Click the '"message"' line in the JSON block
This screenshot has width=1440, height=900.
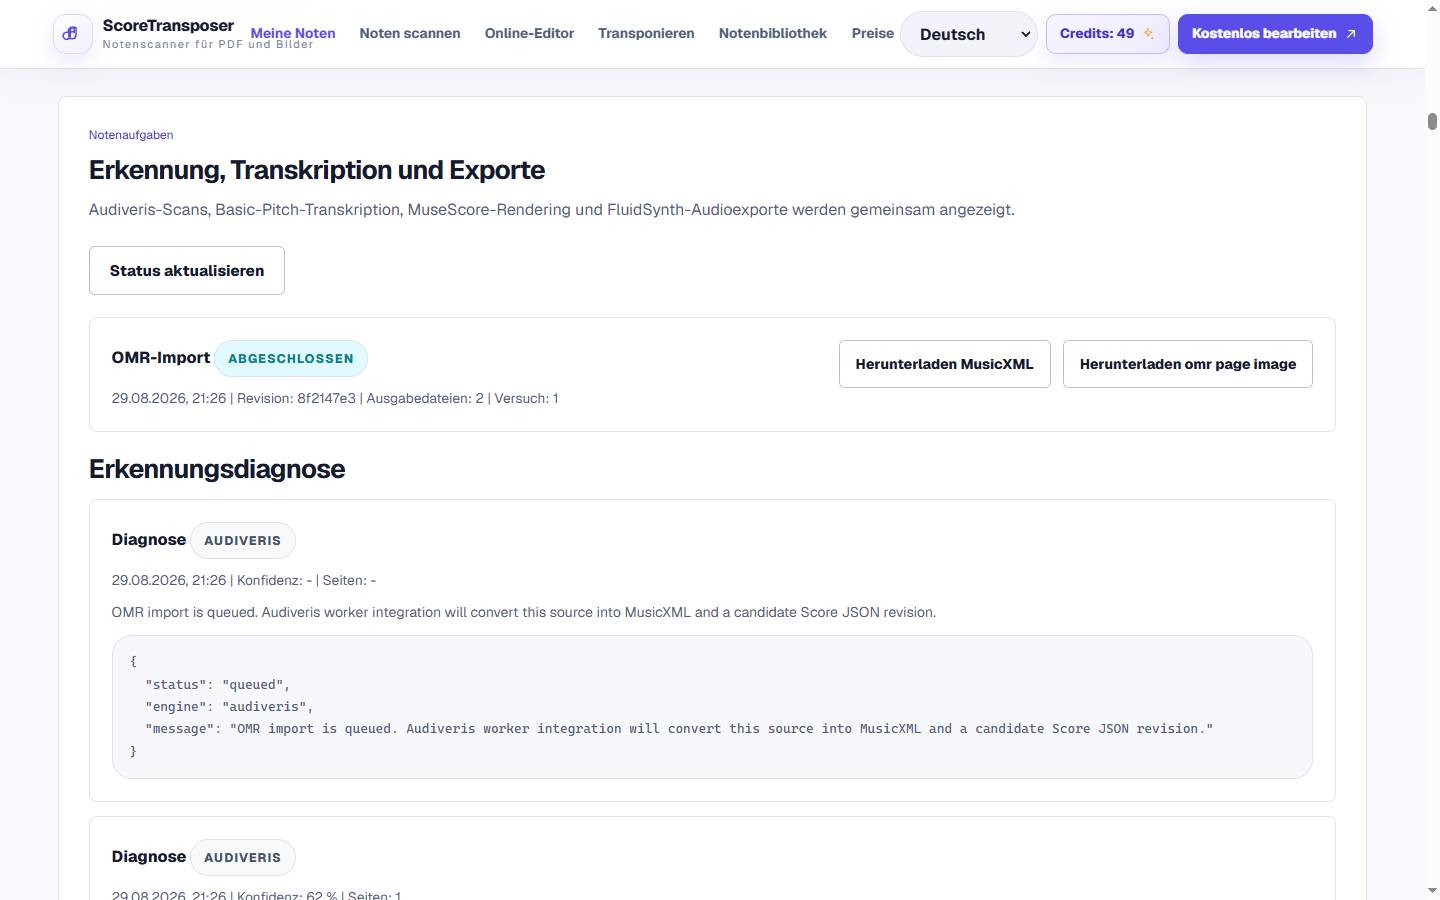(x=679, y=729)
